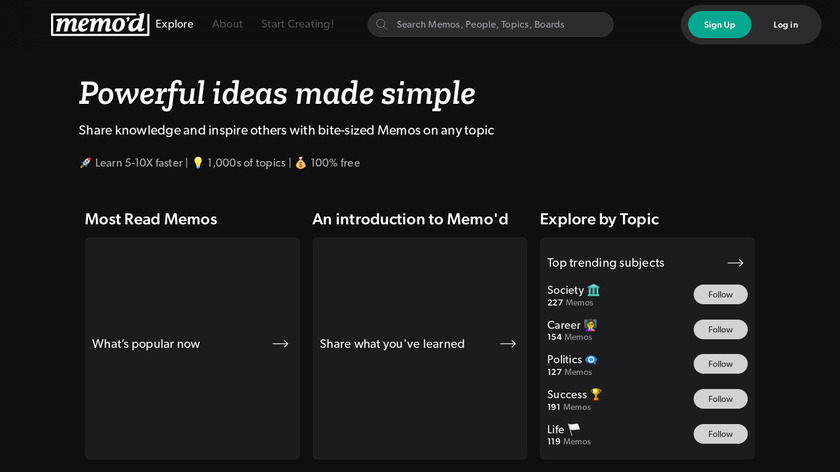Click the Society building emoji icon

pyautogui.click(x=594, y=290)
